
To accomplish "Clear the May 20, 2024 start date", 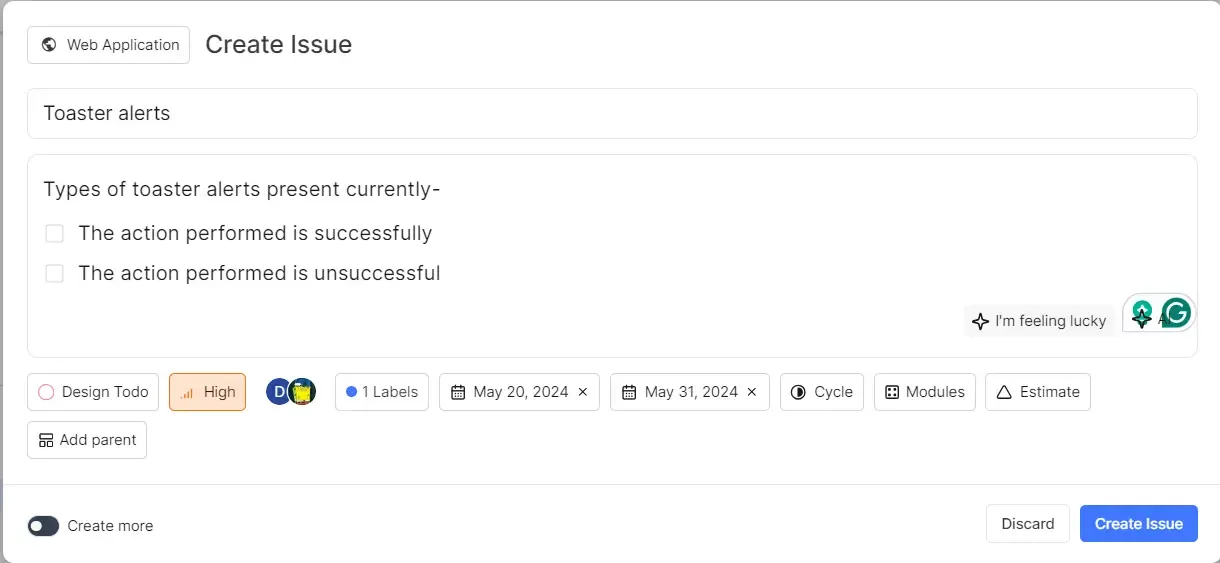I will coord(583,392).
